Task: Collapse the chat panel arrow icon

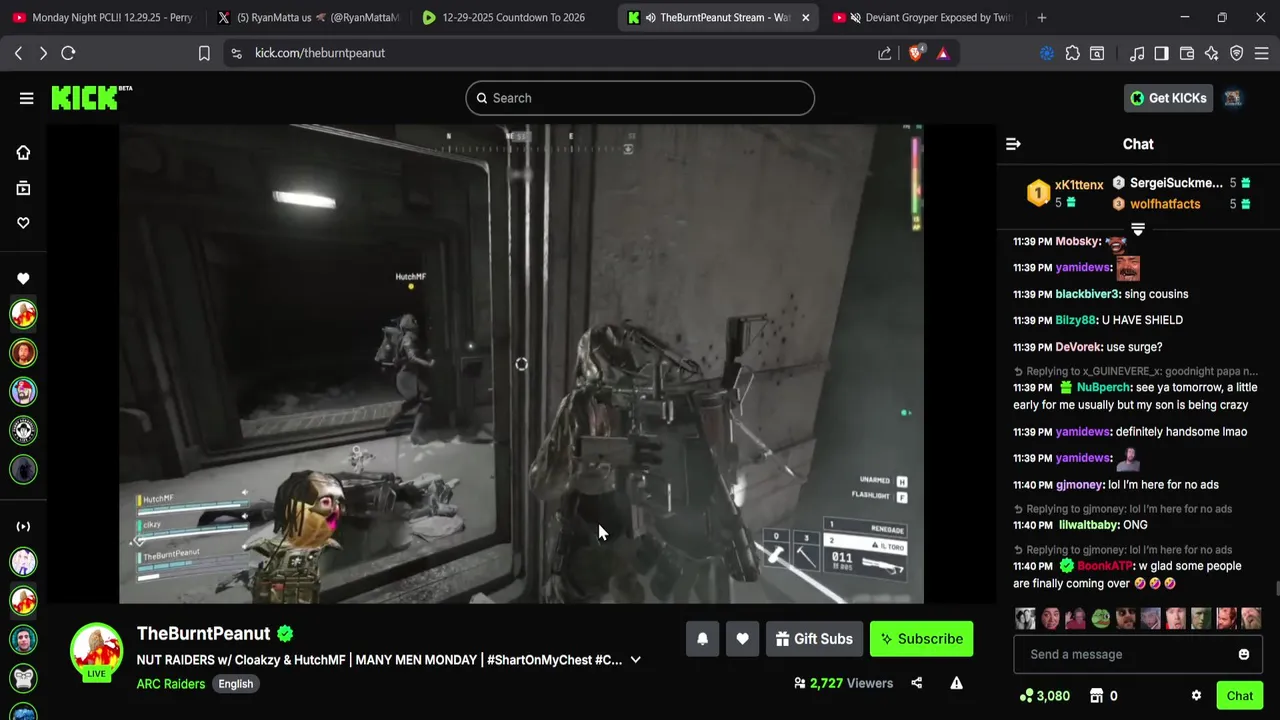Action: 1013,144
